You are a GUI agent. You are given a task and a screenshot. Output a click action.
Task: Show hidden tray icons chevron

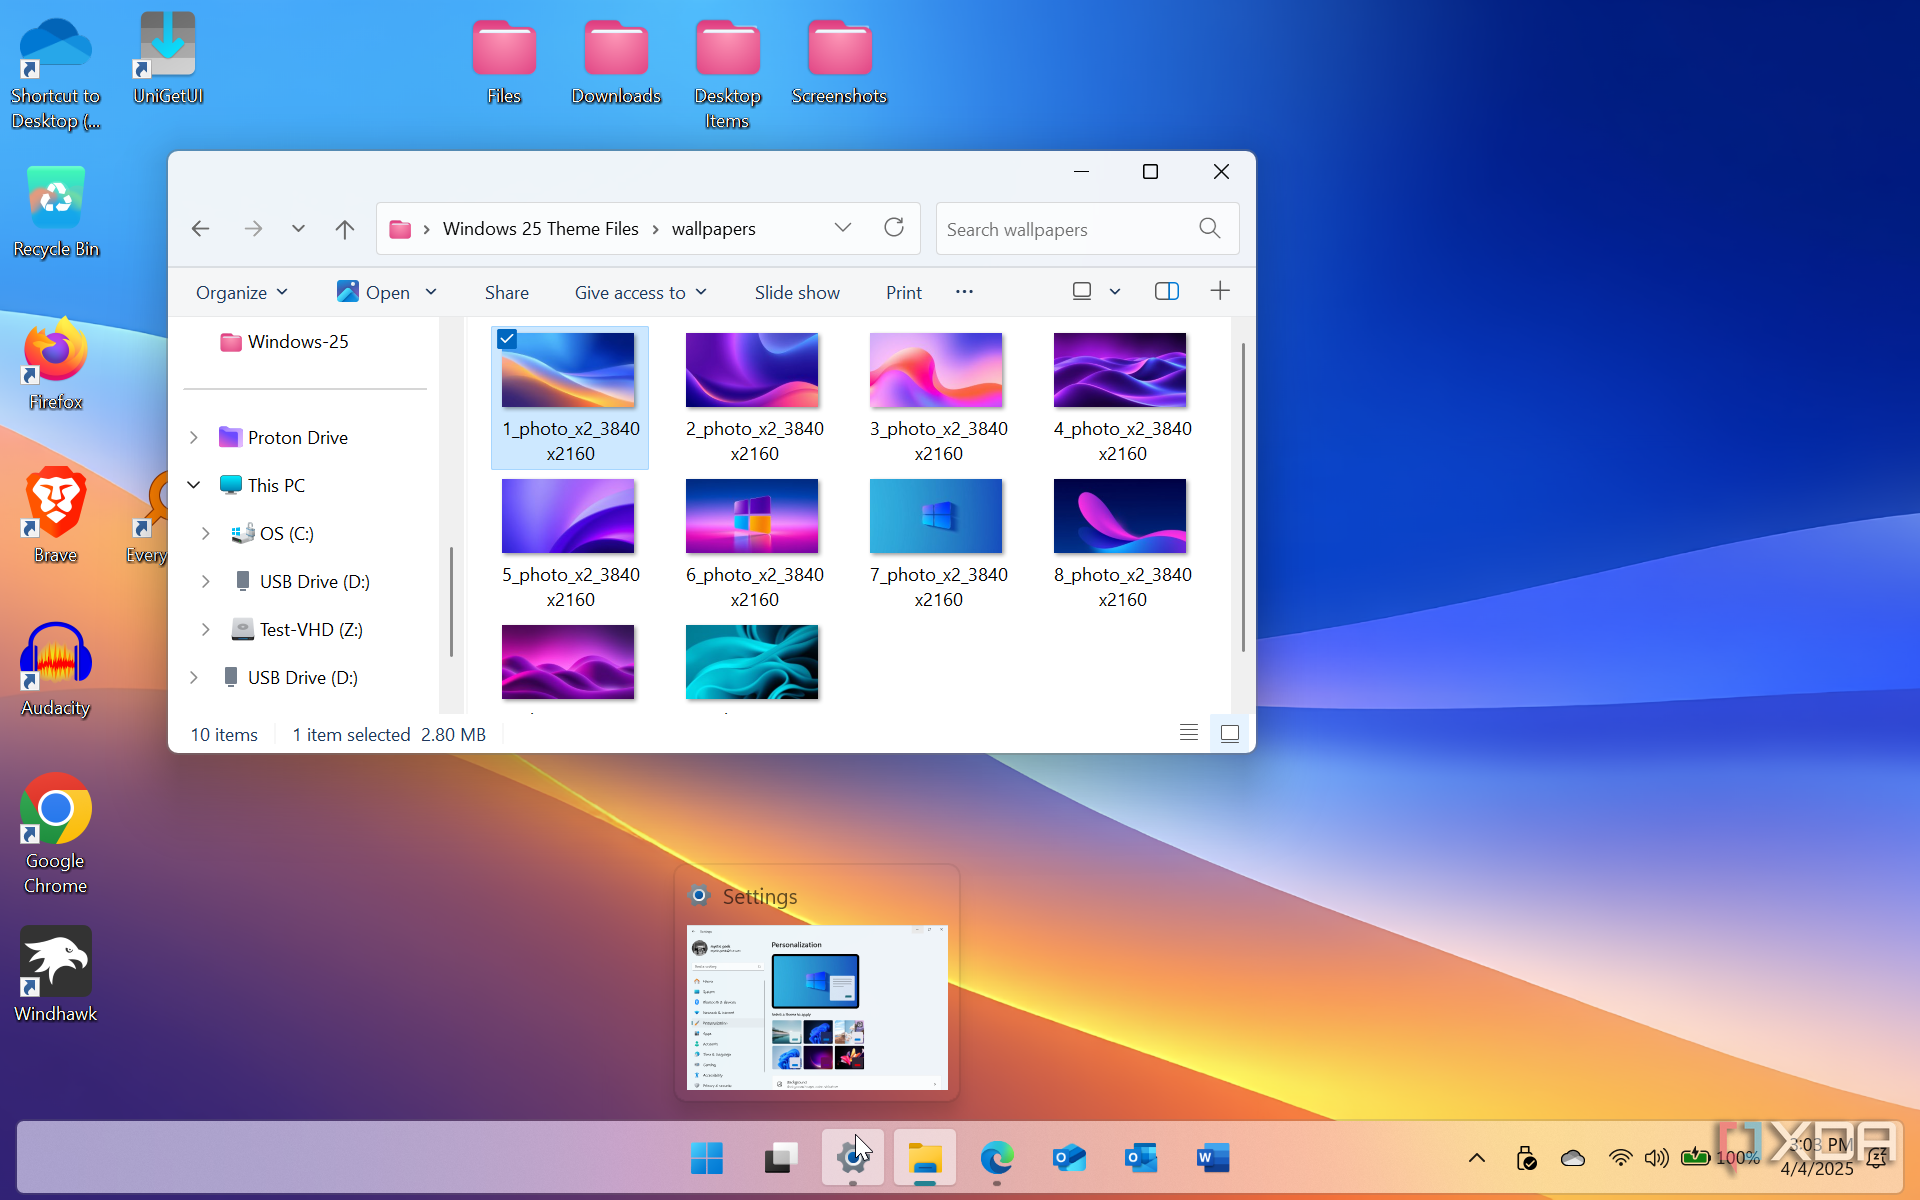click(1477, 1158)
